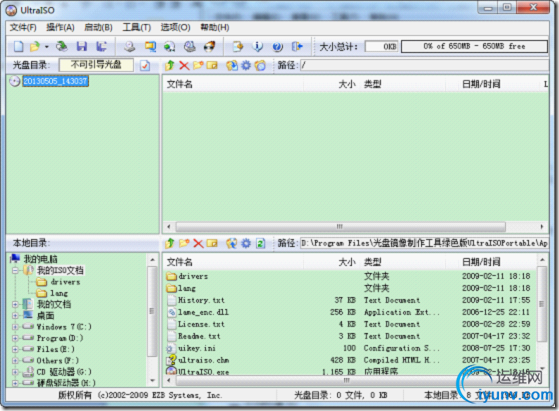Click the 0% of 650MB capacity bar
Viewport: 559px width, 411px height.
(475, 46)
